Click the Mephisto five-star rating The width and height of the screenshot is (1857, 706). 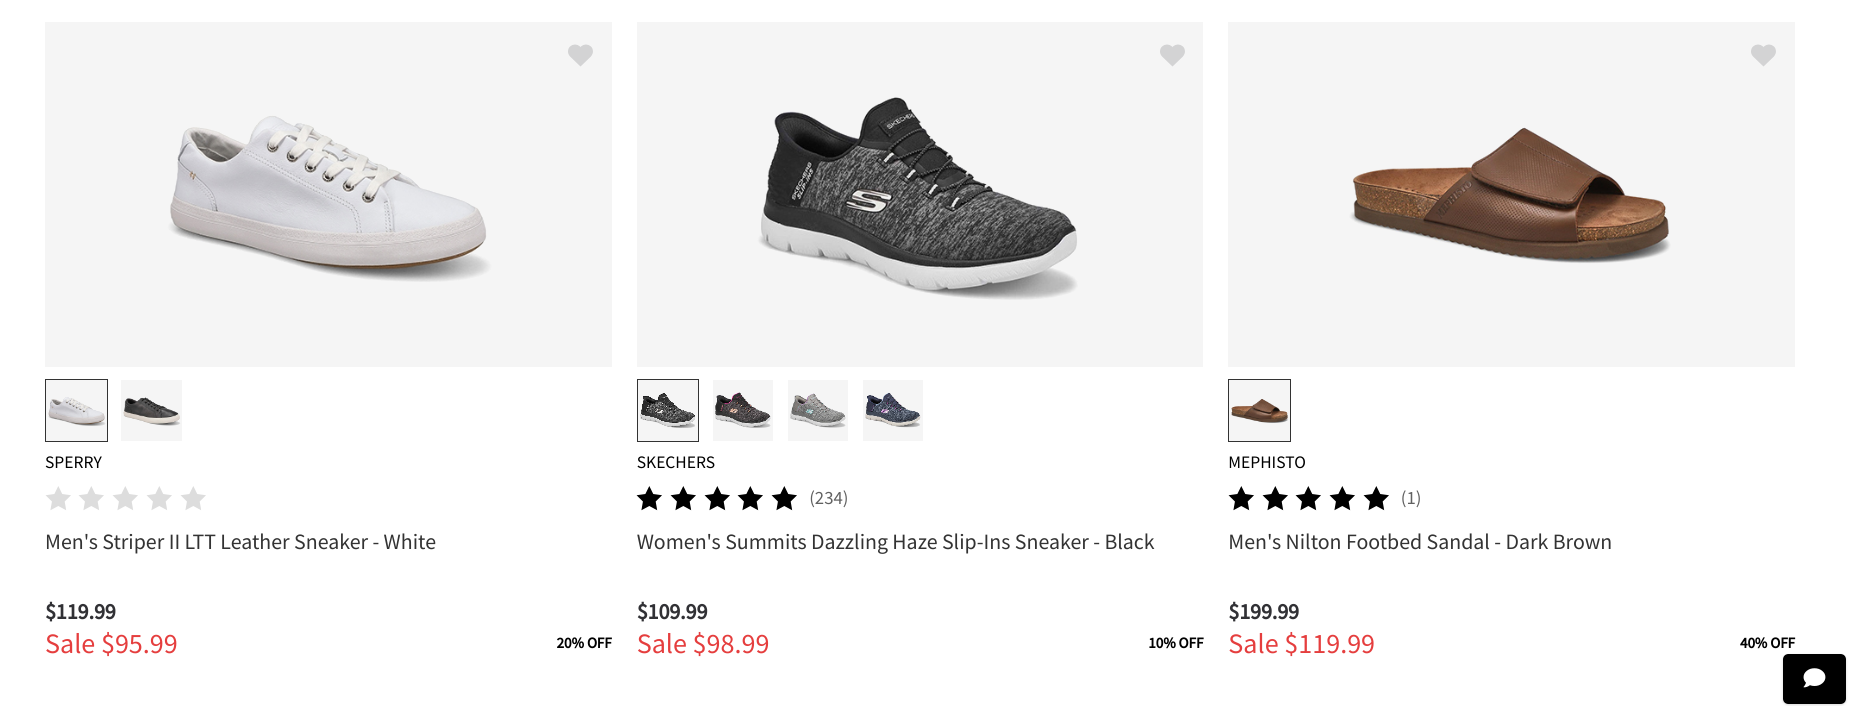[1308, 498]
